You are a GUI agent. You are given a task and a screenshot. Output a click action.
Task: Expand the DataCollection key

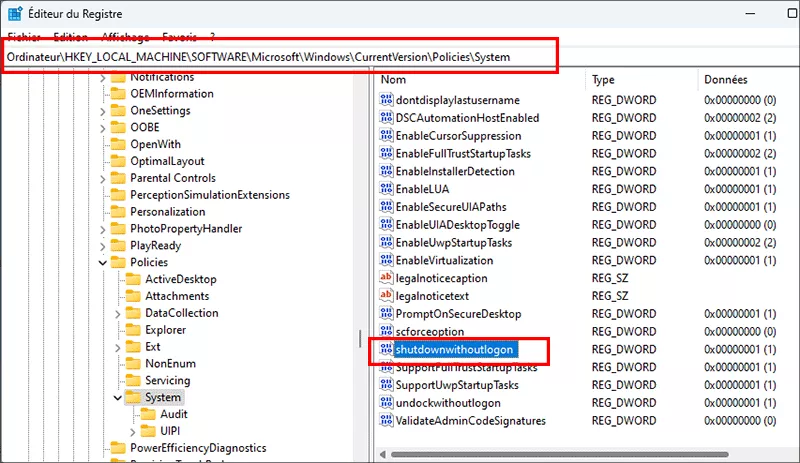tap(117, 313)
